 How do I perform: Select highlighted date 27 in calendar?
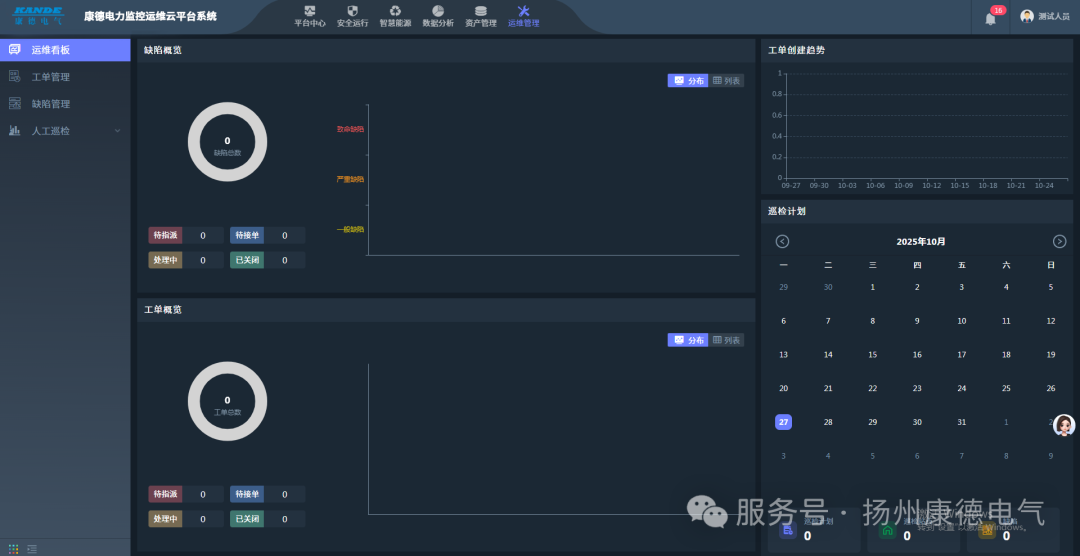(x=783, y=422)
